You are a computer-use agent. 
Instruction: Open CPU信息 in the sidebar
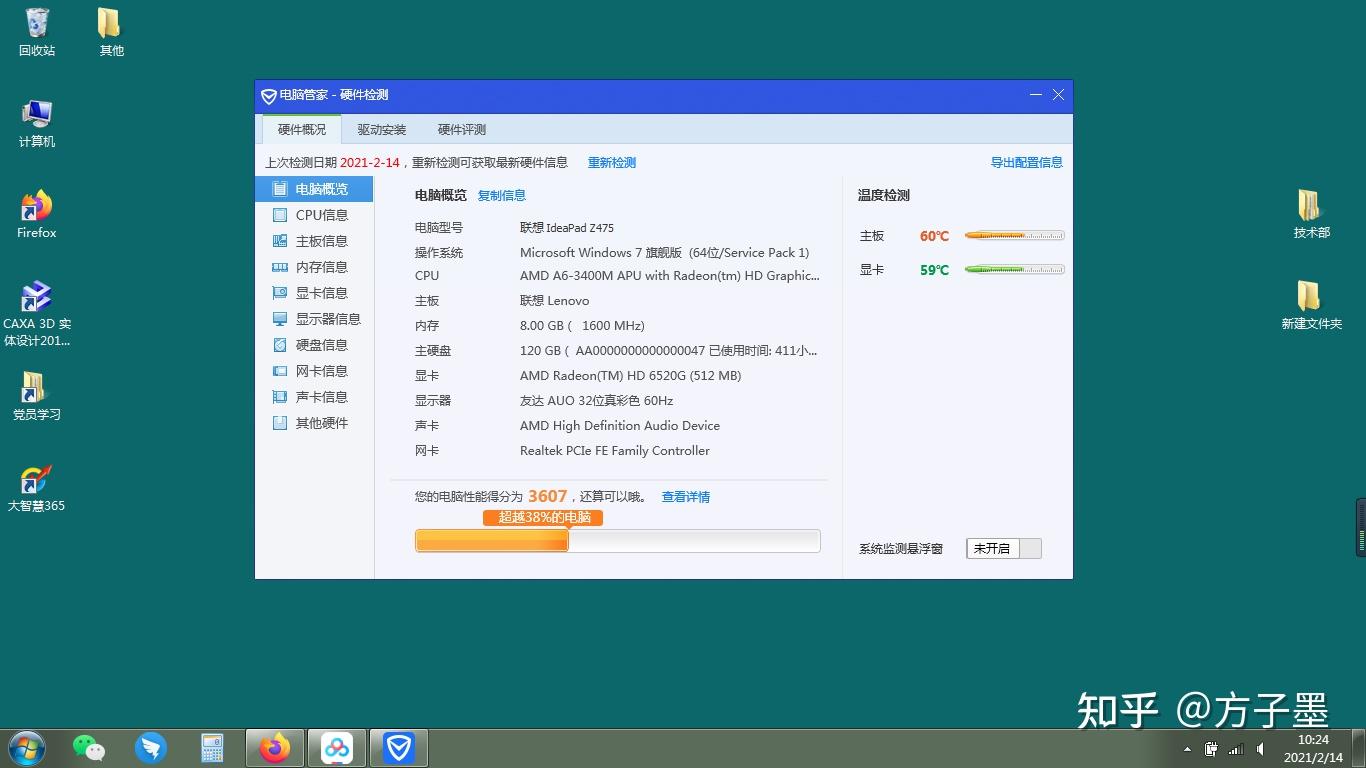[x=313, y=215]
